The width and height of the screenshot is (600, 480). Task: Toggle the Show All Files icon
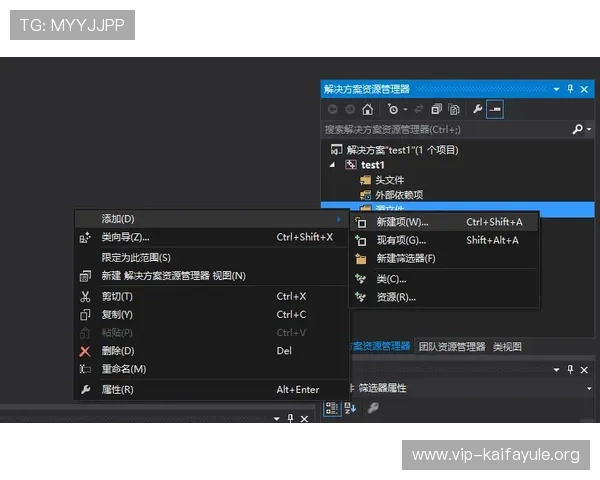pyautogui.click(x=454, y=109)
